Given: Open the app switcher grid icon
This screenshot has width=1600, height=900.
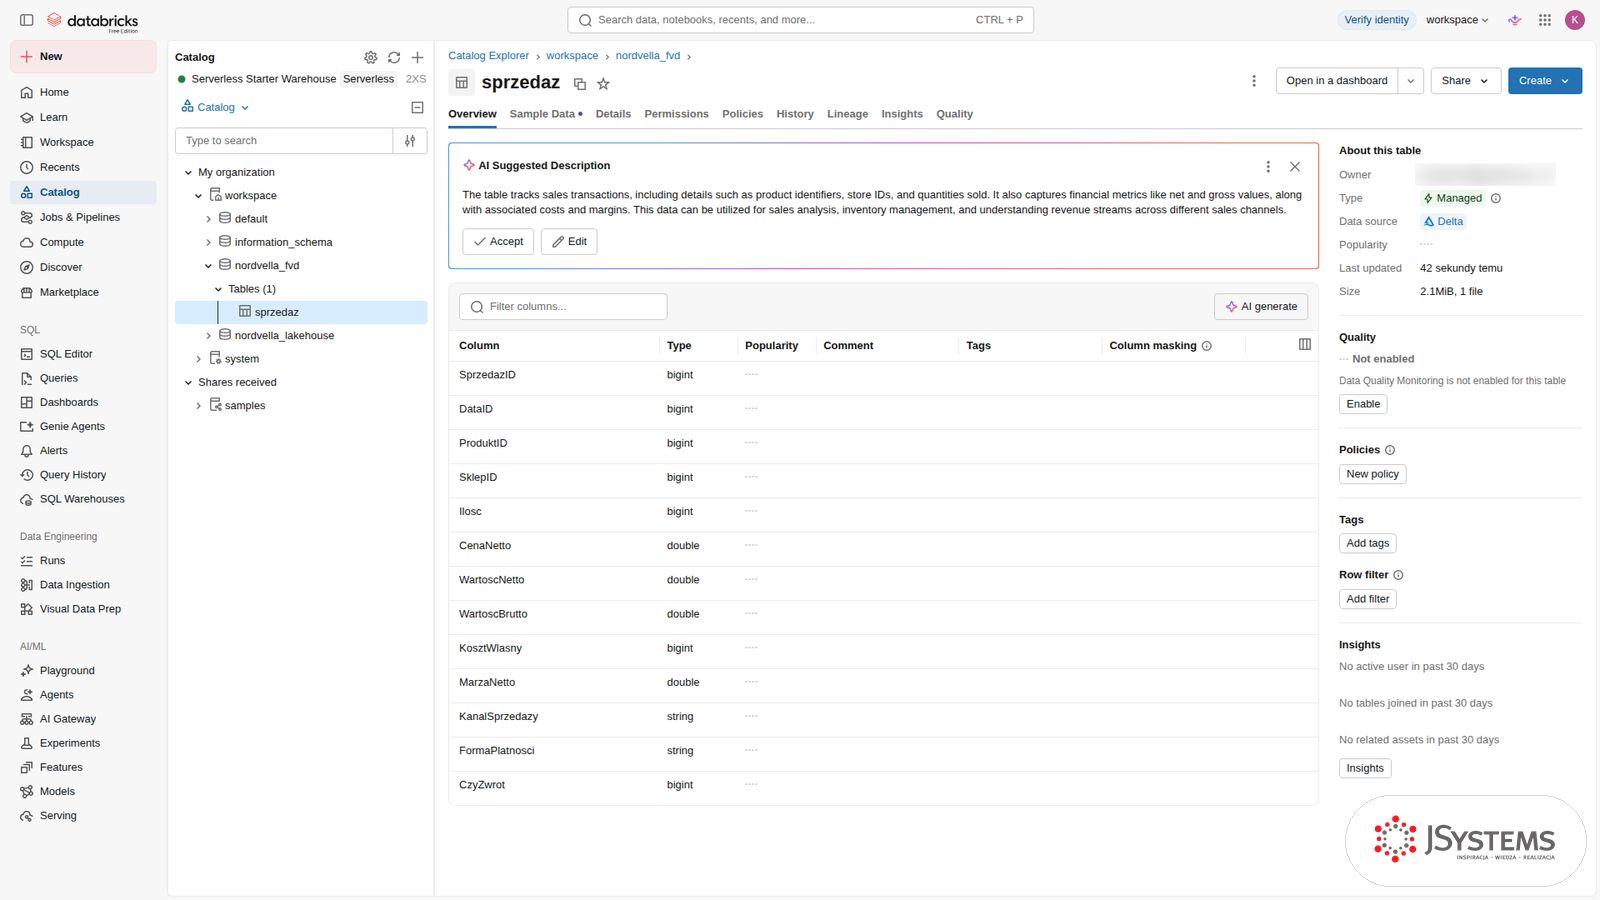Looking at the screenshot, I should click(1545, 20).
